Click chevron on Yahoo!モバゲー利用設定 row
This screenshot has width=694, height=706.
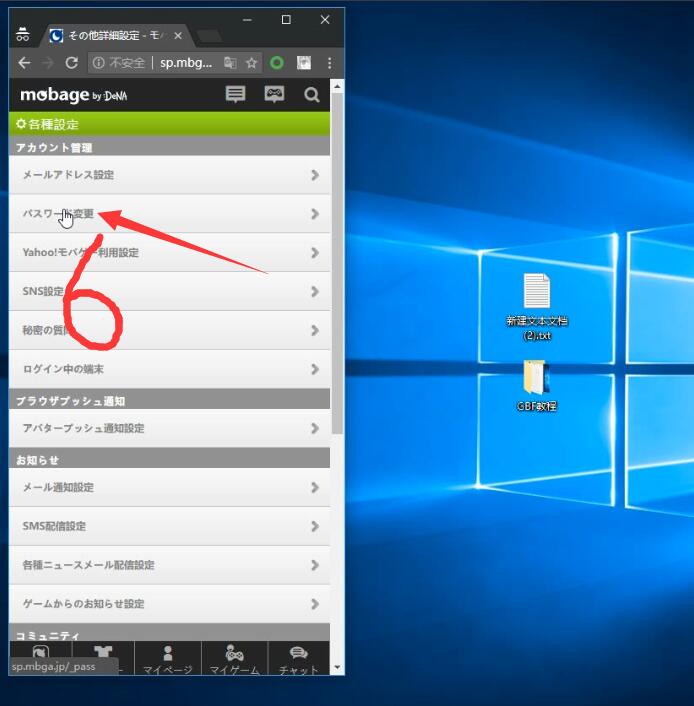315,253
